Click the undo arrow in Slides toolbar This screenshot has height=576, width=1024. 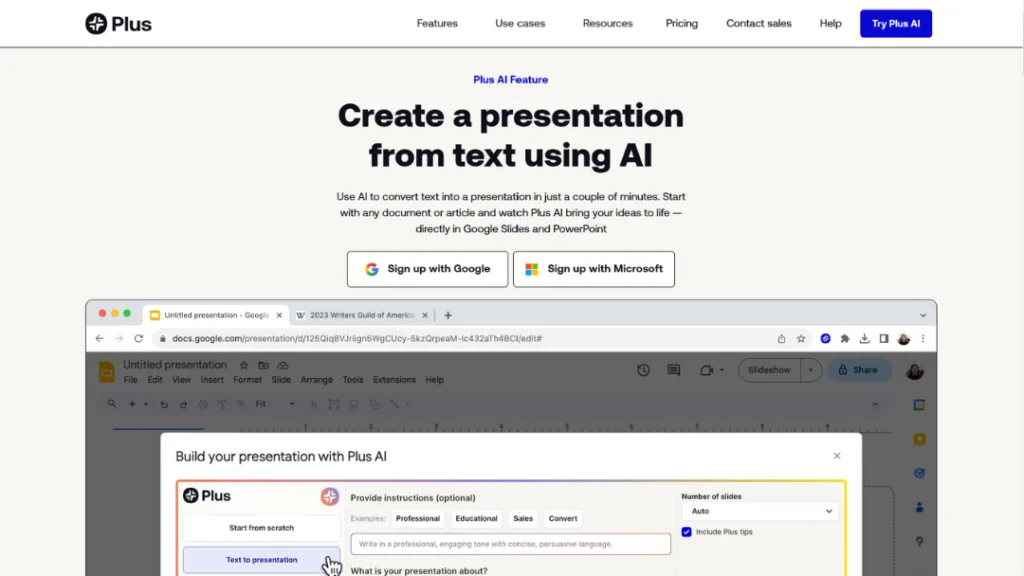(164, 405)
